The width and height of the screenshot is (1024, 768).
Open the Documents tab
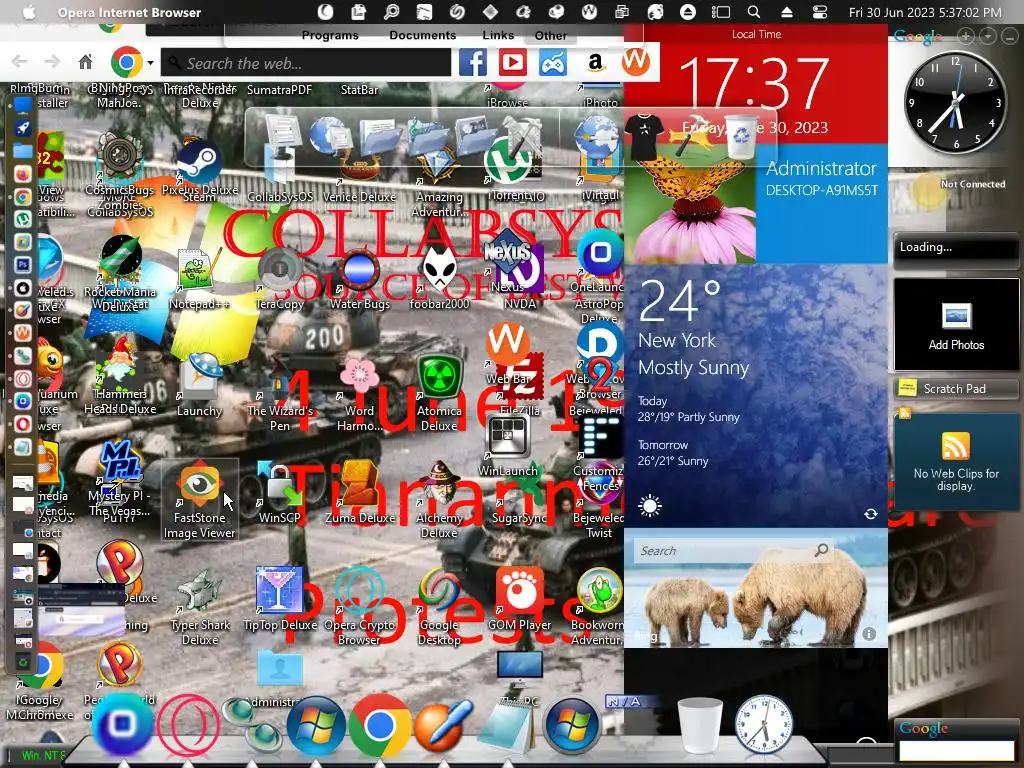pos(423,35)
